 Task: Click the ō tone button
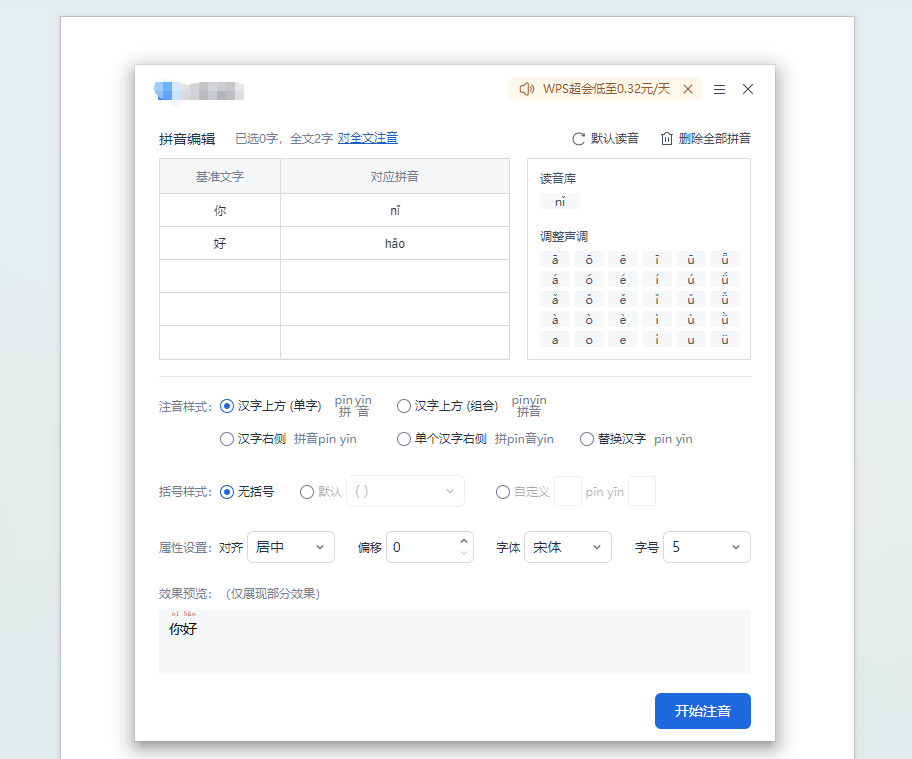click(x=589, y=259)
